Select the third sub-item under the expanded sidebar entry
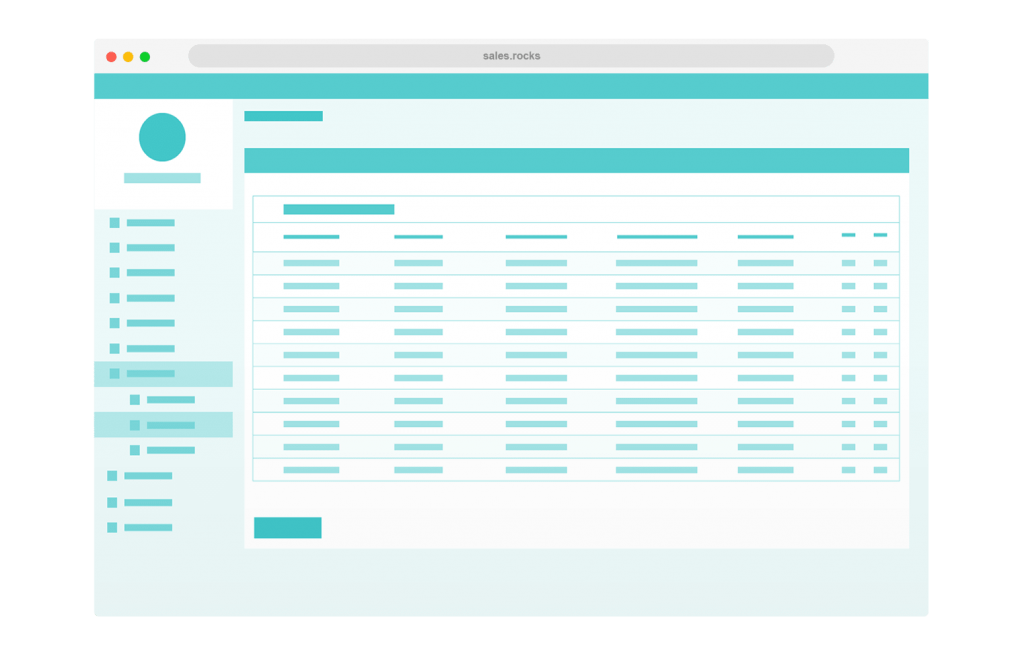This screenshot has height=661, width=1024. point(171,450)
